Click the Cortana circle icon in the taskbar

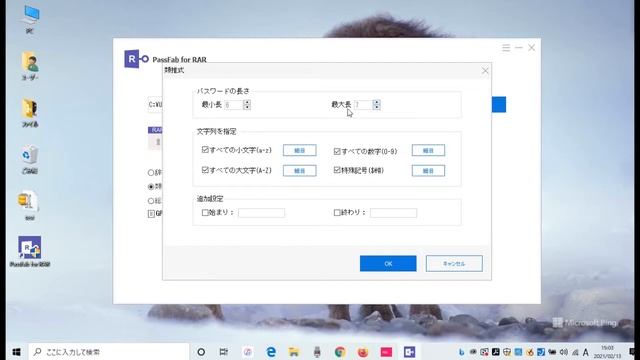click(201, 351)
